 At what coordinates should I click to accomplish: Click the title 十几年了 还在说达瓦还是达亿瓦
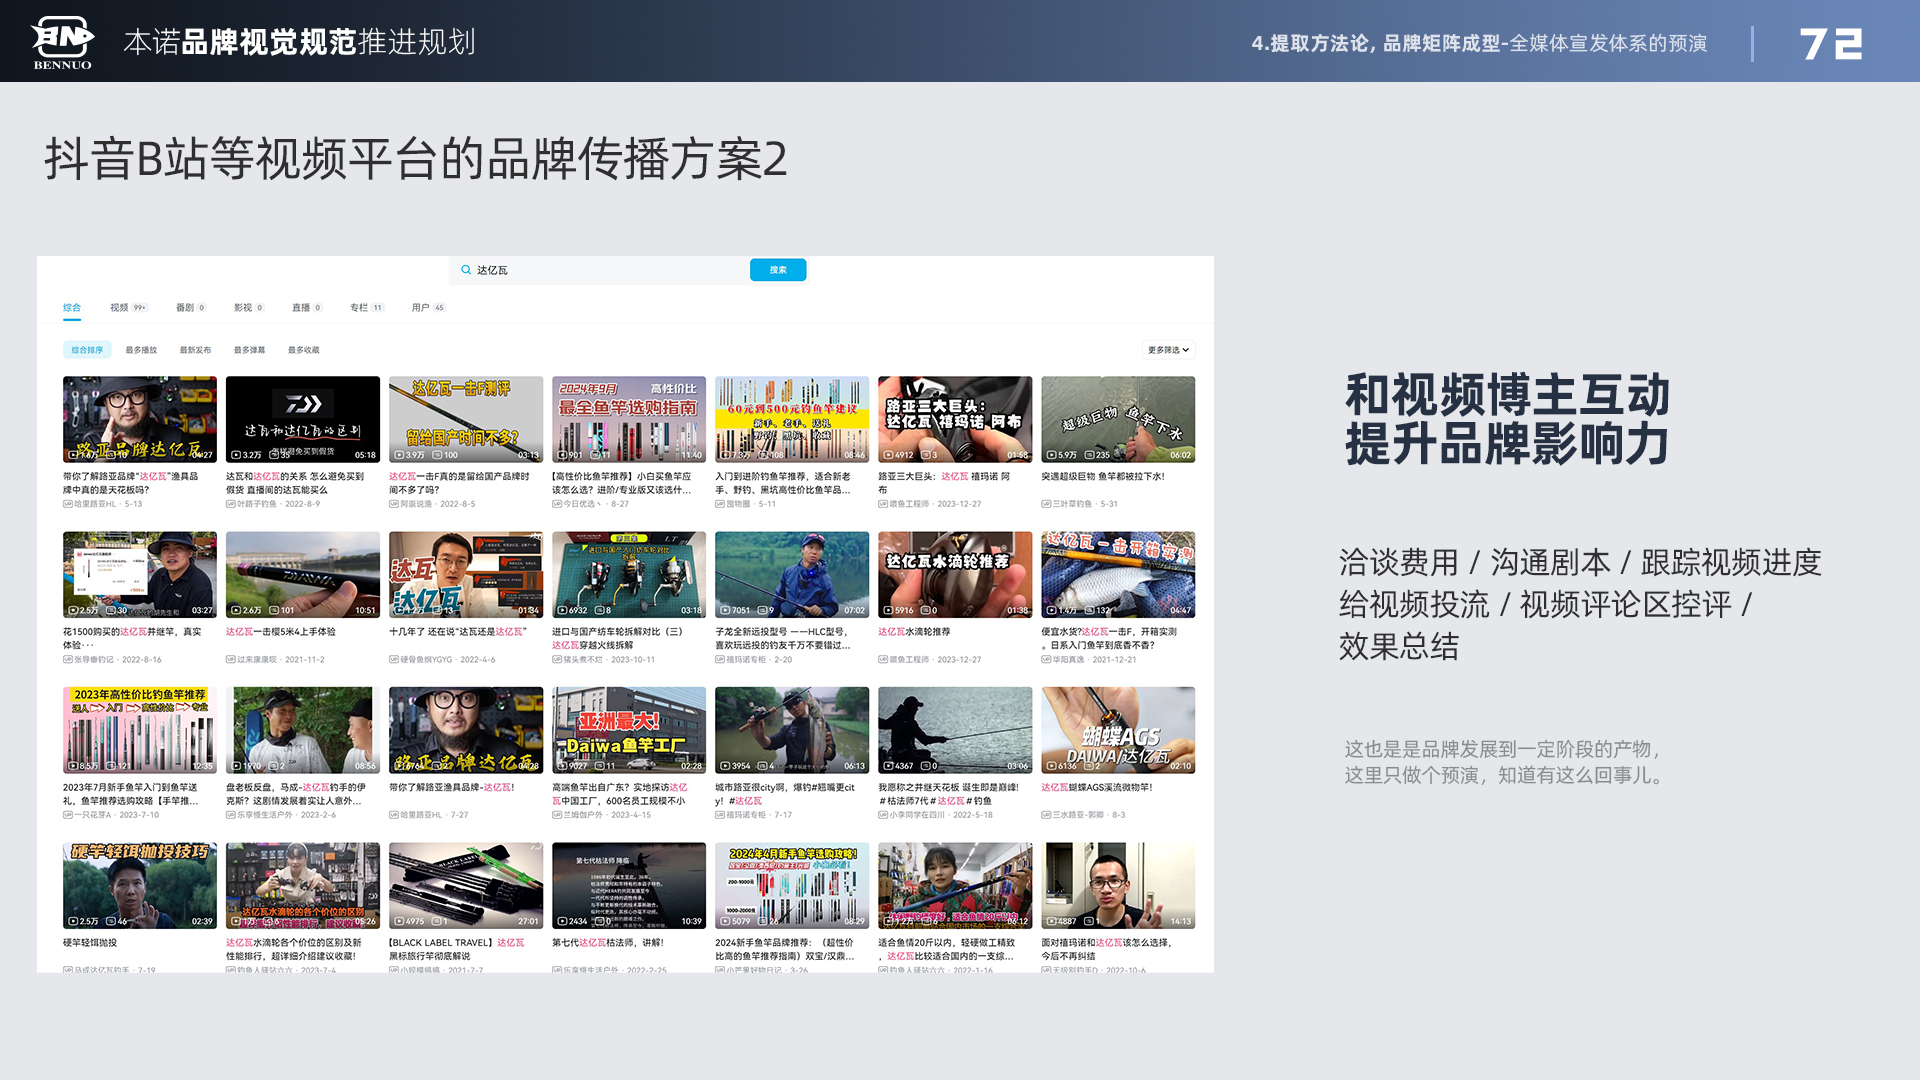tap(457, 632)
